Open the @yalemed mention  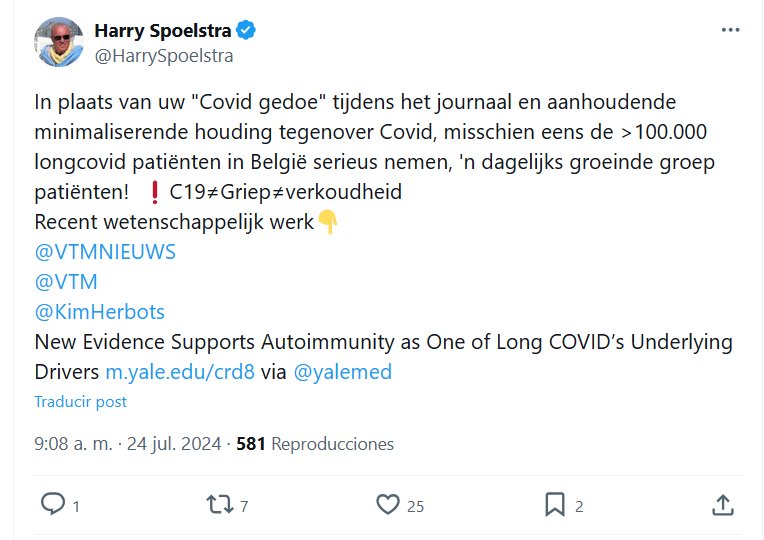click(x=342, y=372)
